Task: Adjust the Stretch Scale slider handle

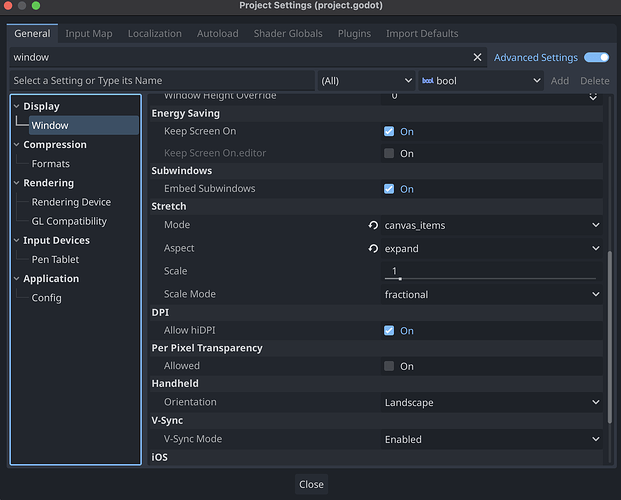Action: (400, 279)
